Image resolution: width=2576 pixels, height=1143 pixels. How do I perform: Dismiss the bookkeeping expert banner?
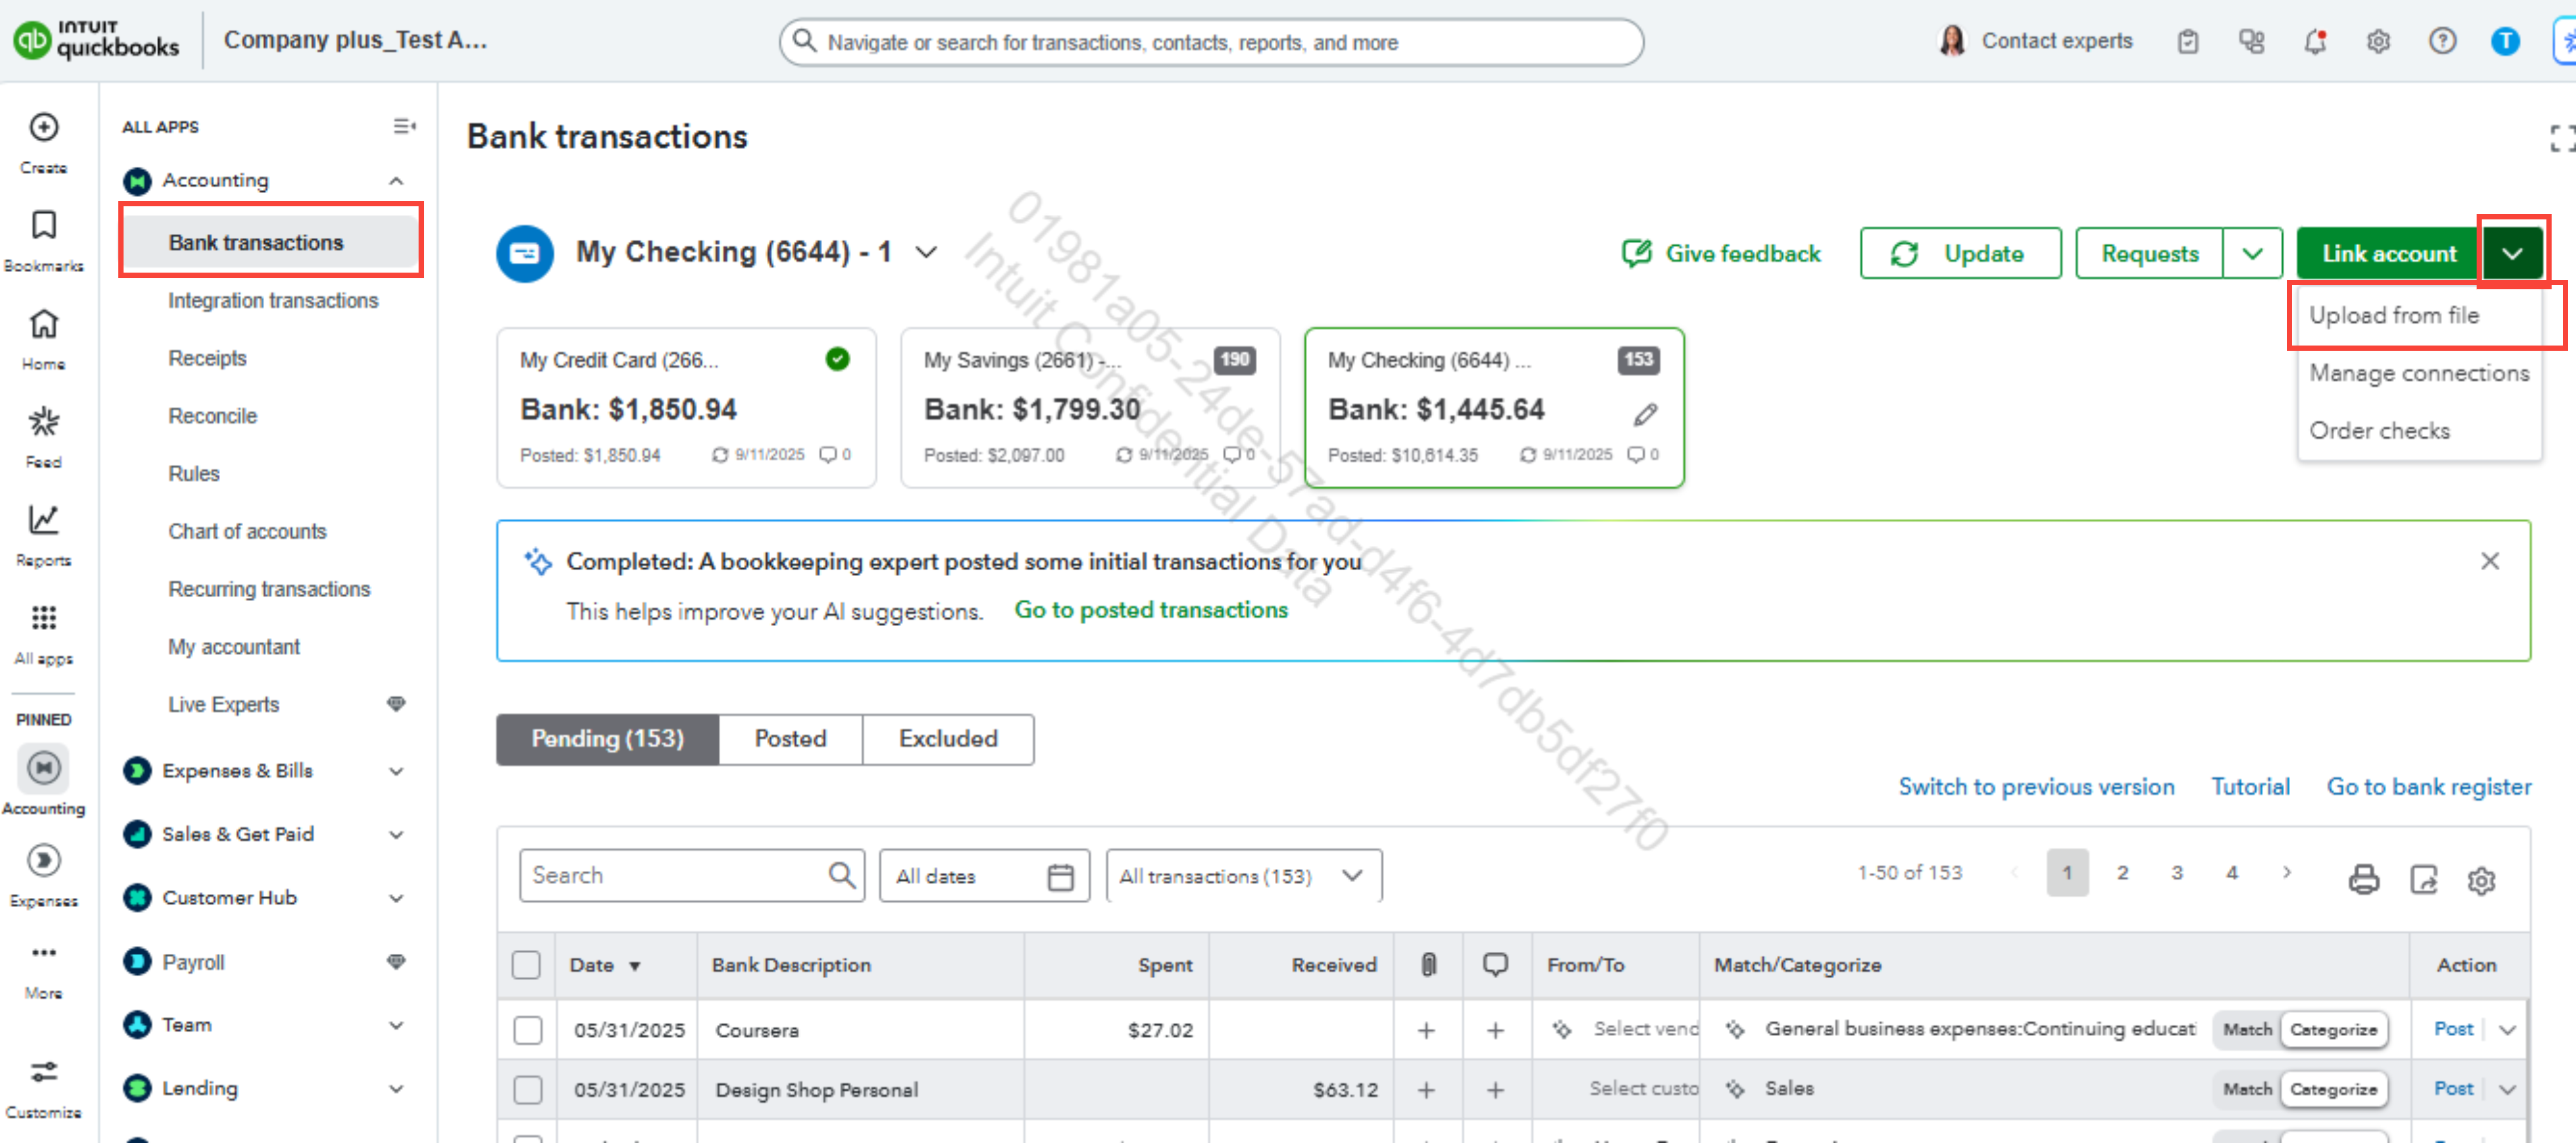click(x=2490, y=561)
